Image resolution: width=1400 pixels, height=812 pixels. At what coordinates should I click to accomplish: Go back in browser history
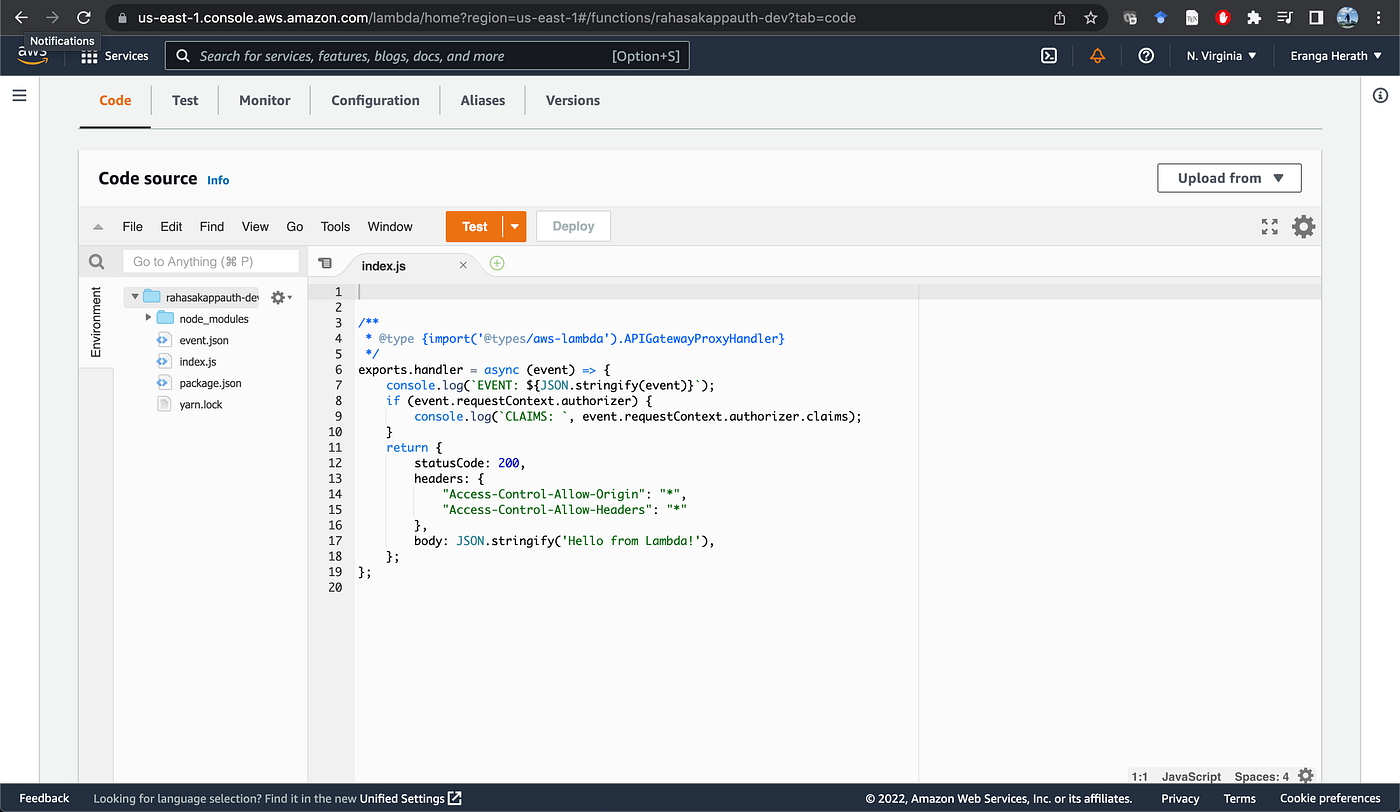21,17
